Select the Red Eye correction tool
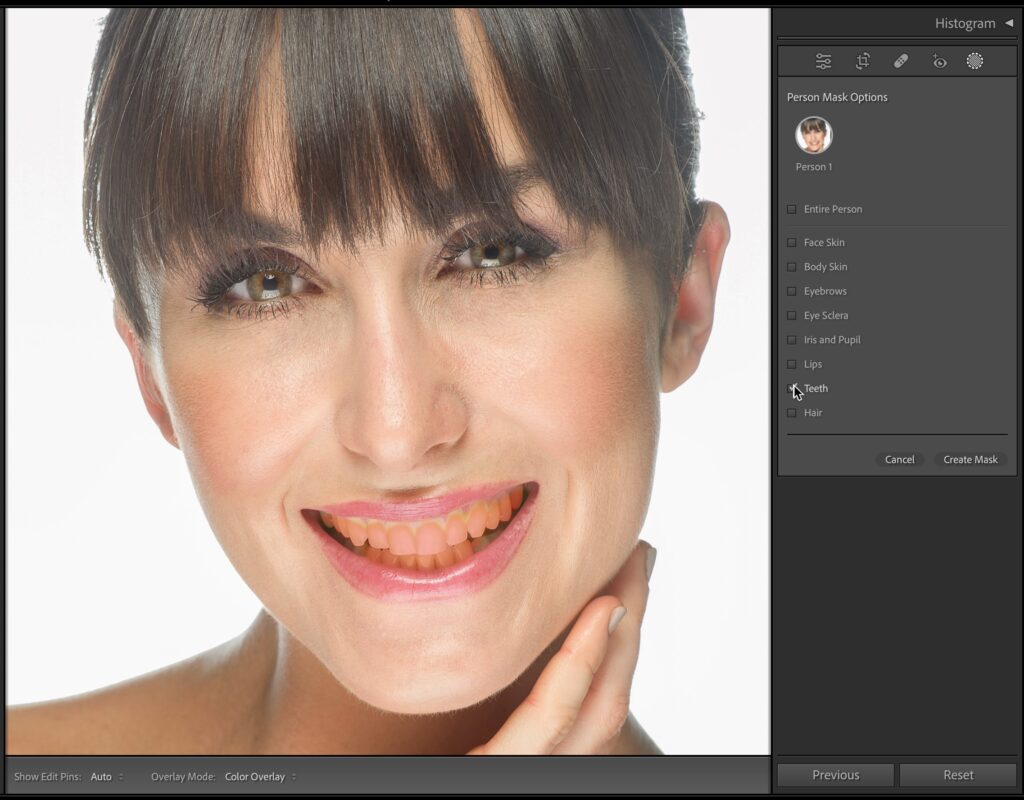 click(939, 61)
